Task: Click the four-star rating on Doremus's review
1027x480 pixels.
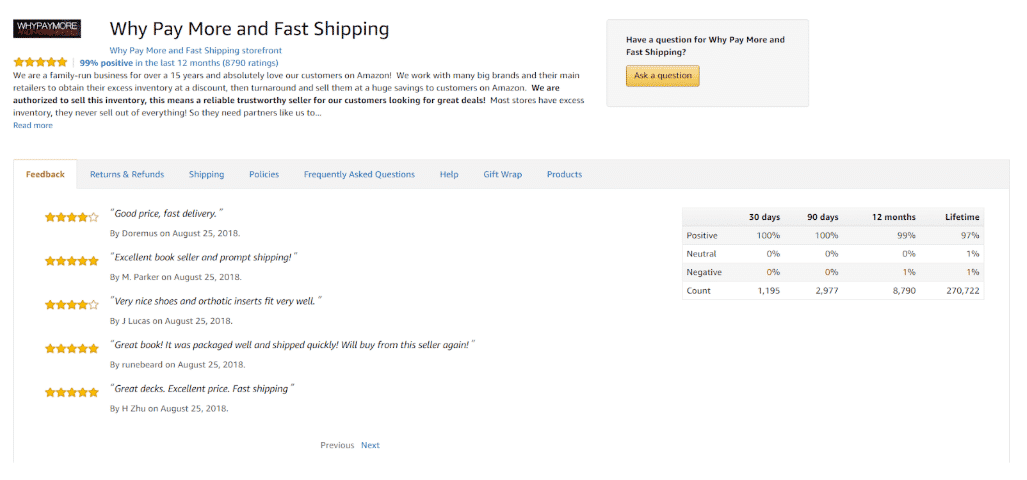Action: click(x=71, y=217)
